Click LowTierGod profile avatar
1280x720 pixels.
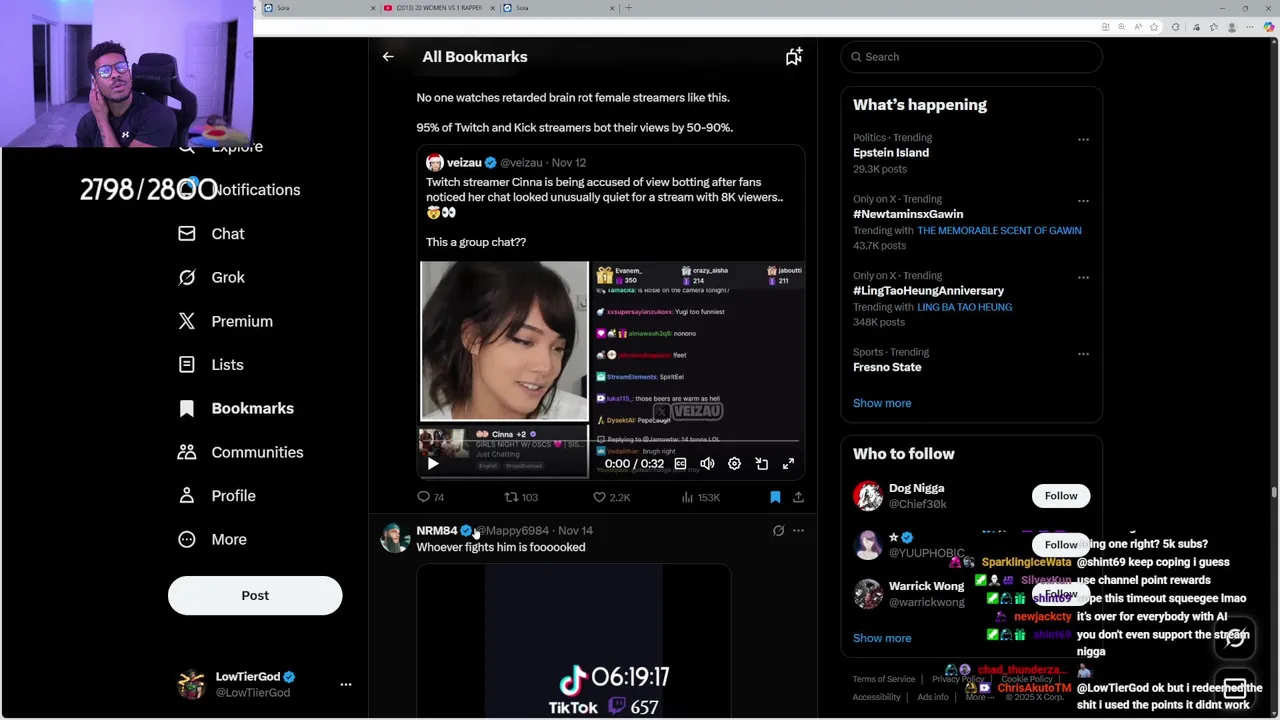coord(191,685)
